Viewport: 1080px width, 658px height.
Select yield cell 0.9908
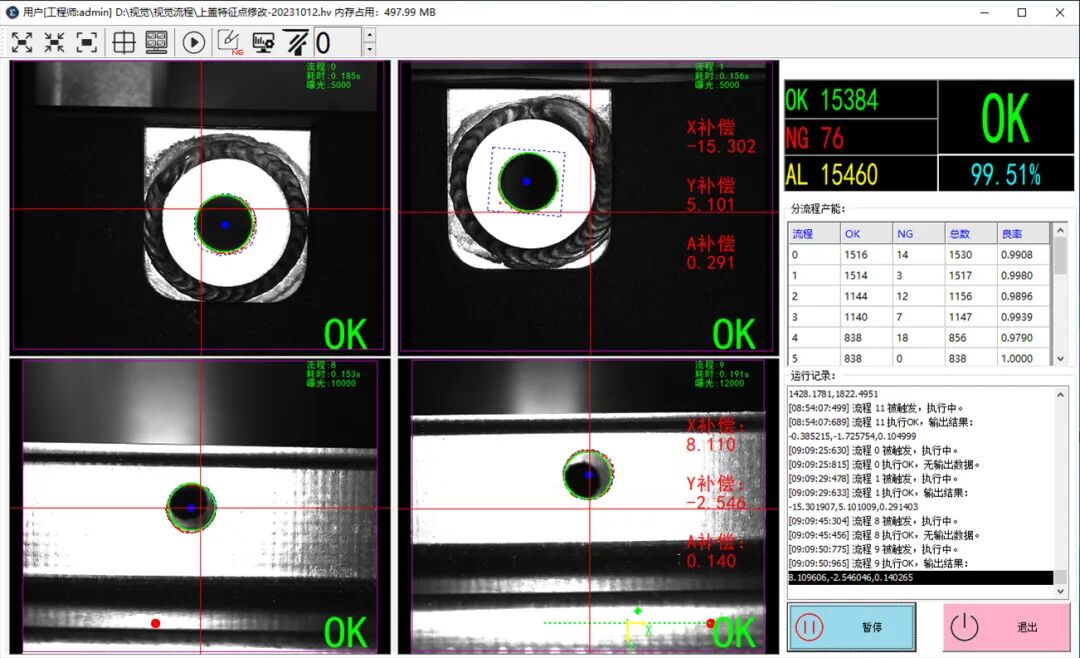(1024, 254)
